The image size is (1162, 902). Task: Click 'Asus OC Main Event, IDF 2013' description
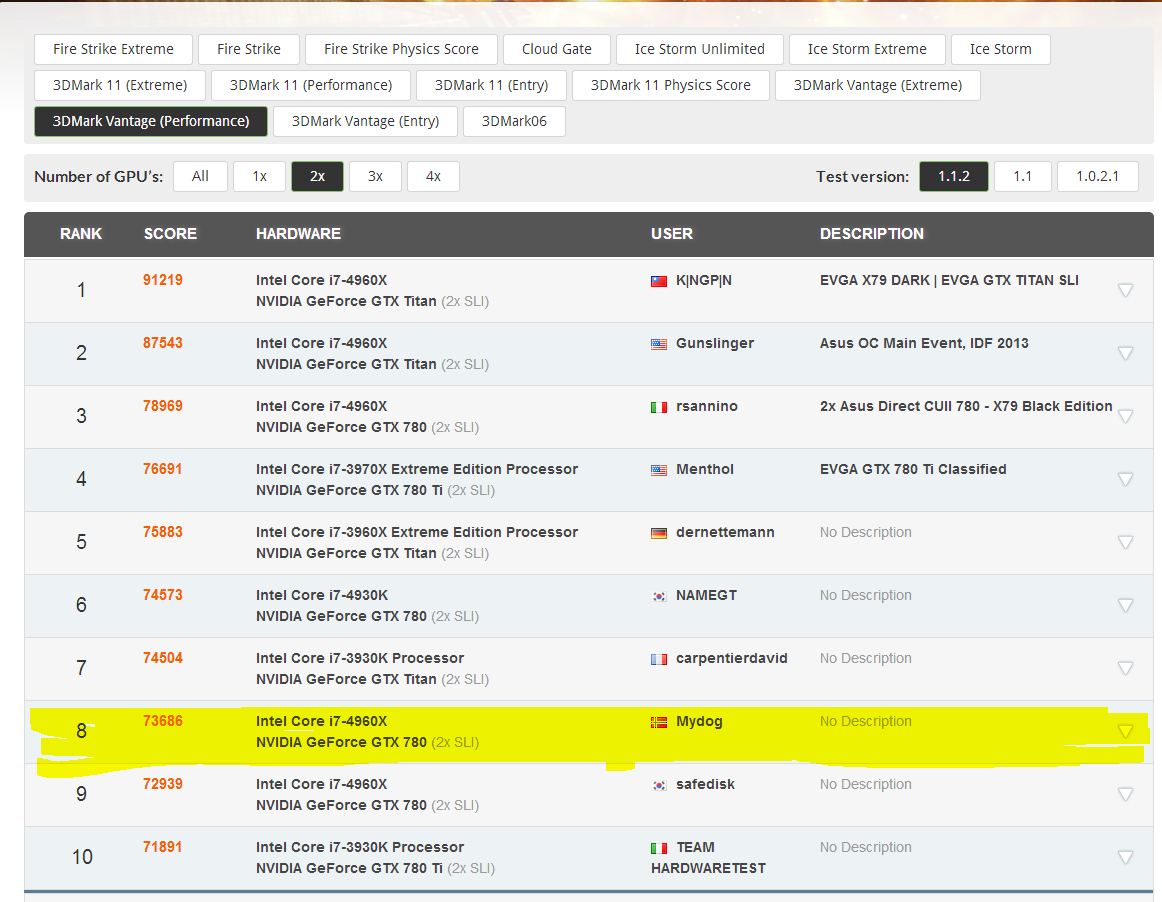tap(924, 343)
